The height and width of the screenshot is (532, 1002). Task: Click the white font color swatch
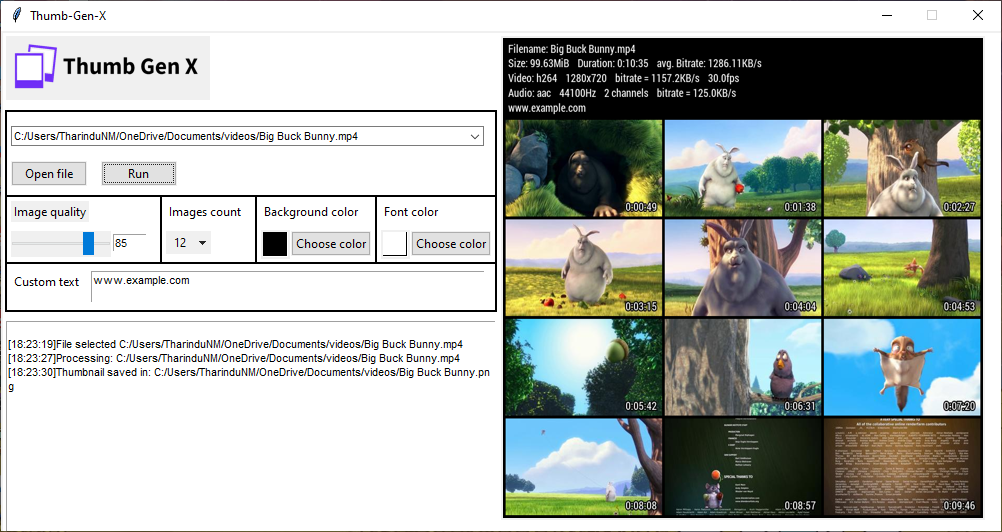pos(395,244)
